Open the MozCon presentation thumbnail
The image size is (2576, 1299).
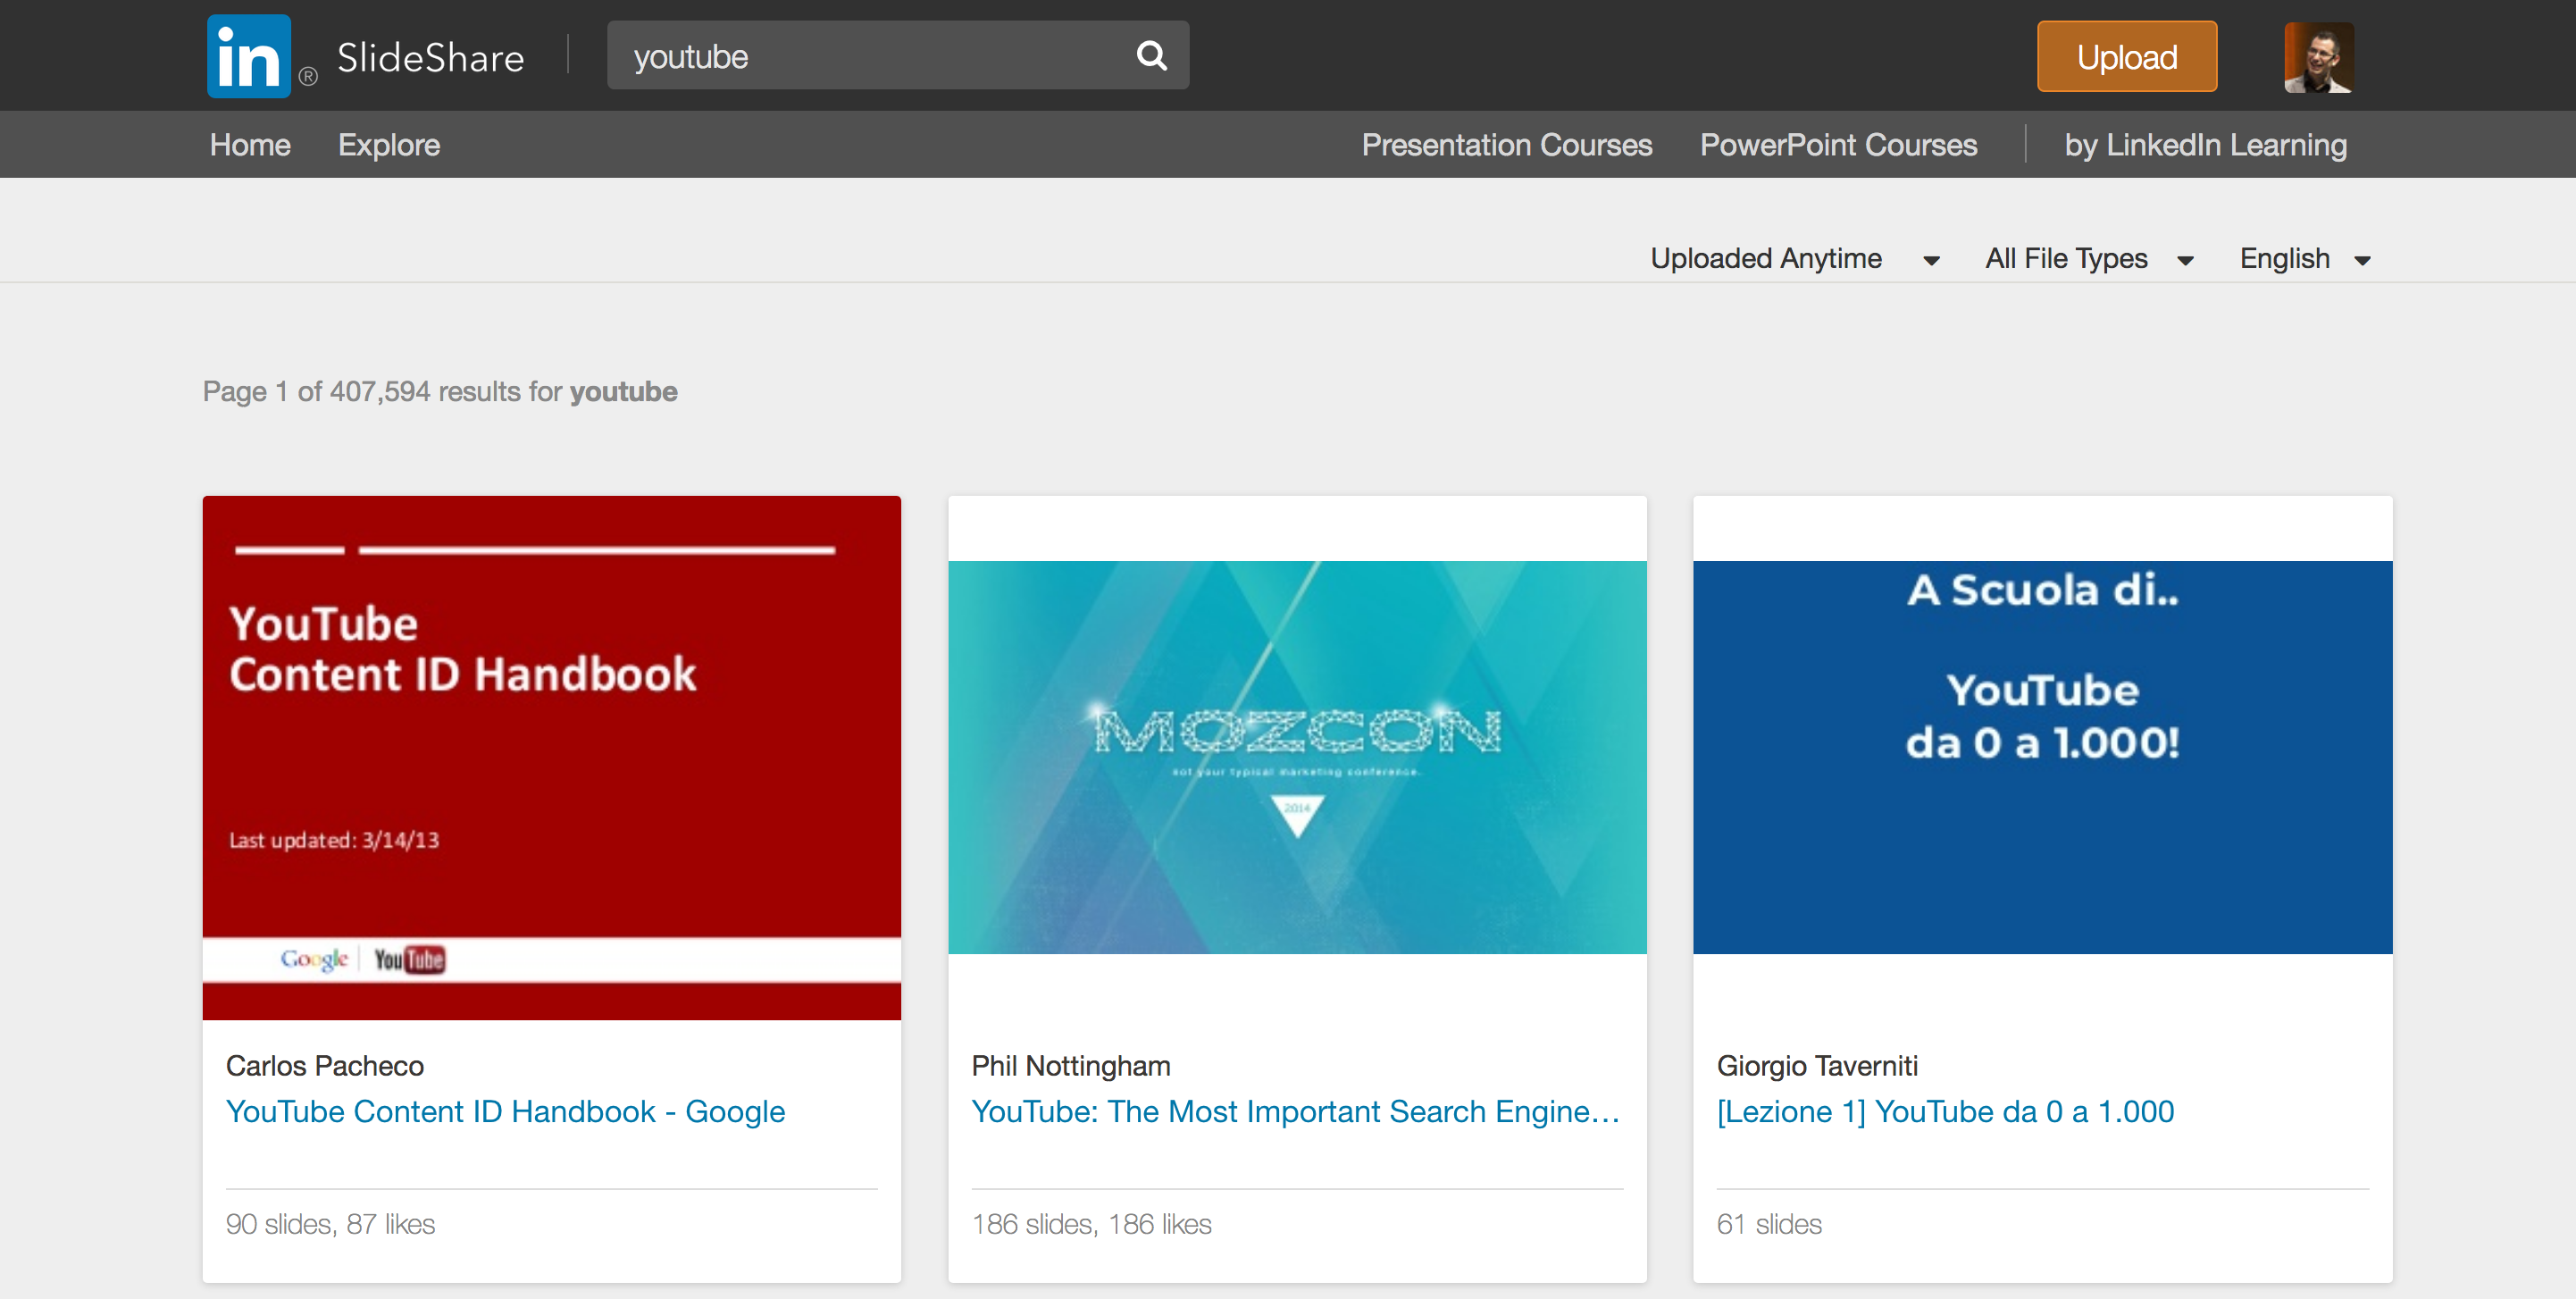pos(1297,757)
